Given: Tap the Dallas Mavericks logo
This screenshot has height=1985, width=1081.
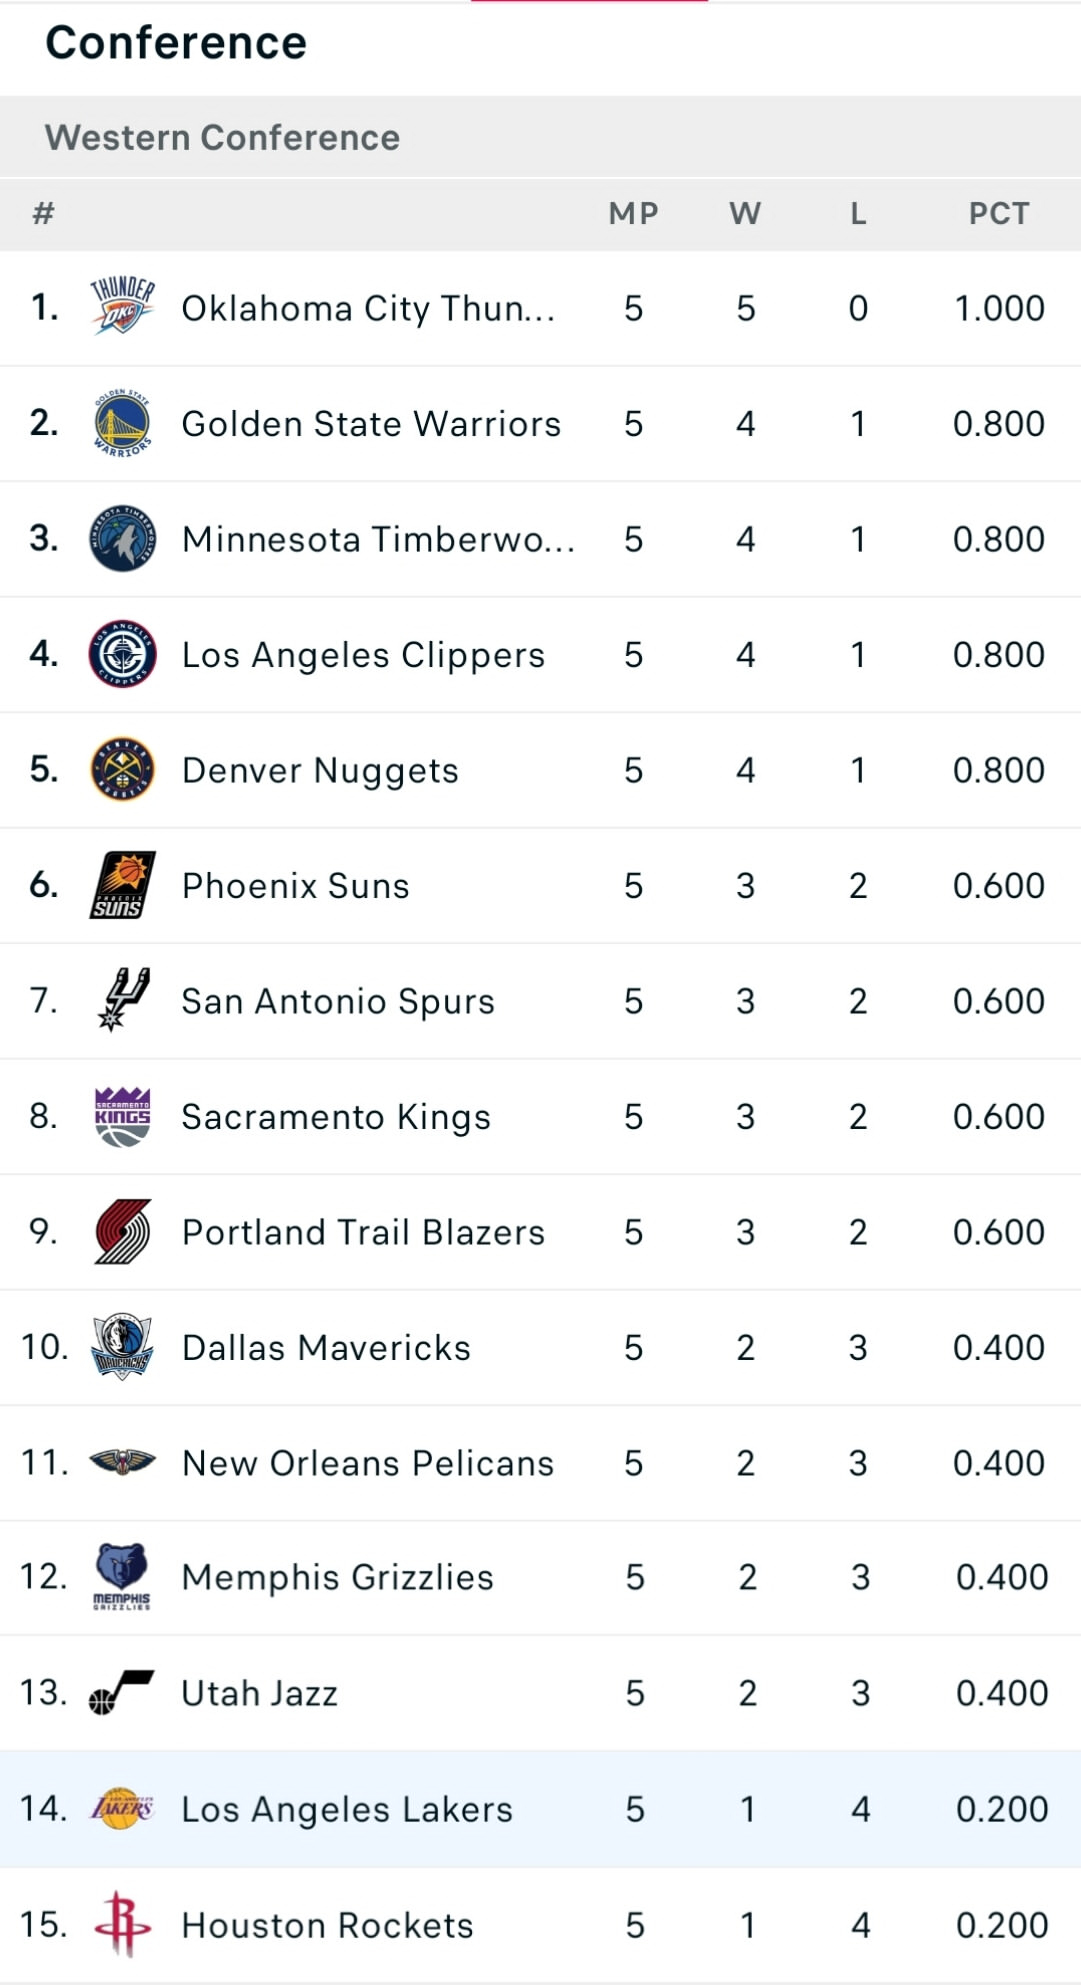Looking at the screenshot, I should click(x=122, y=1347).
